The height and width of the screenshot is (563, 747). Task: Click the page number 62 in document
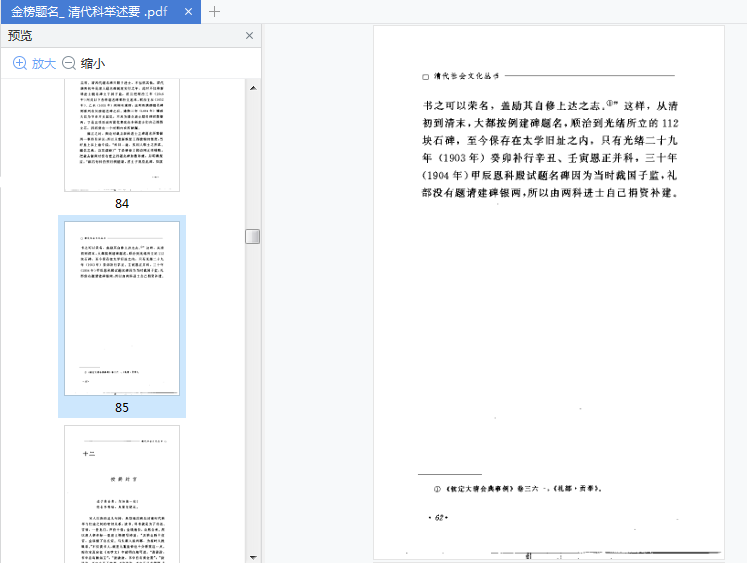coord(439,518)
